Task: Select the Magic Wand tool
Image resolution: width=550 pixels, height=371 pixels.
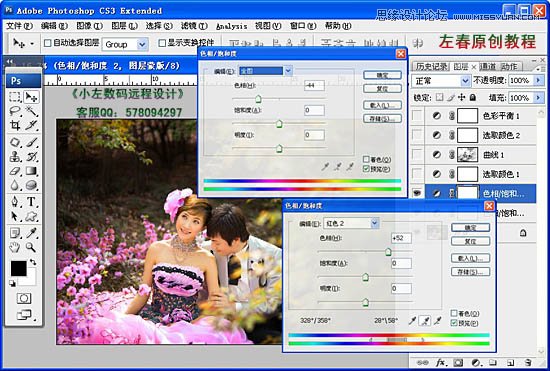Action: pos(31,111)
